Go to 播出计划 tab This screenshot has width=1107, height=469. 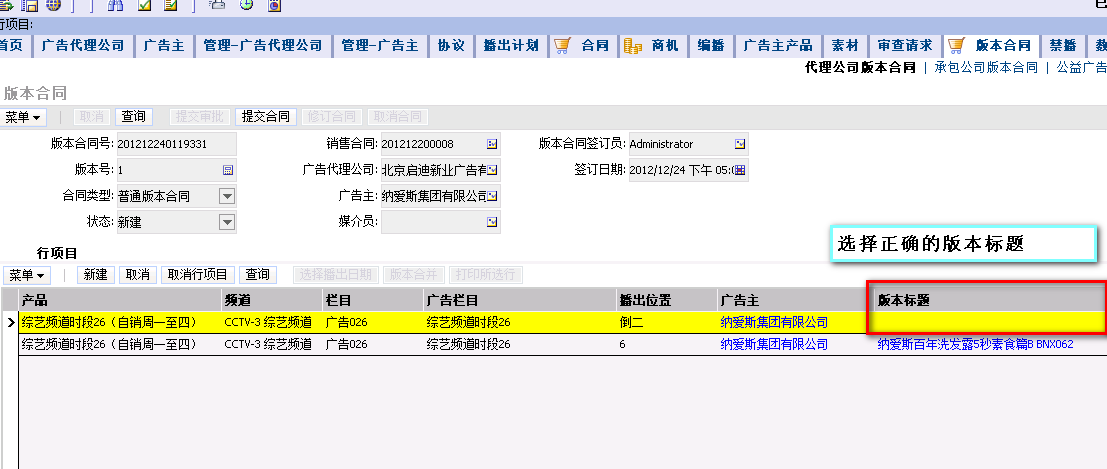510,46
